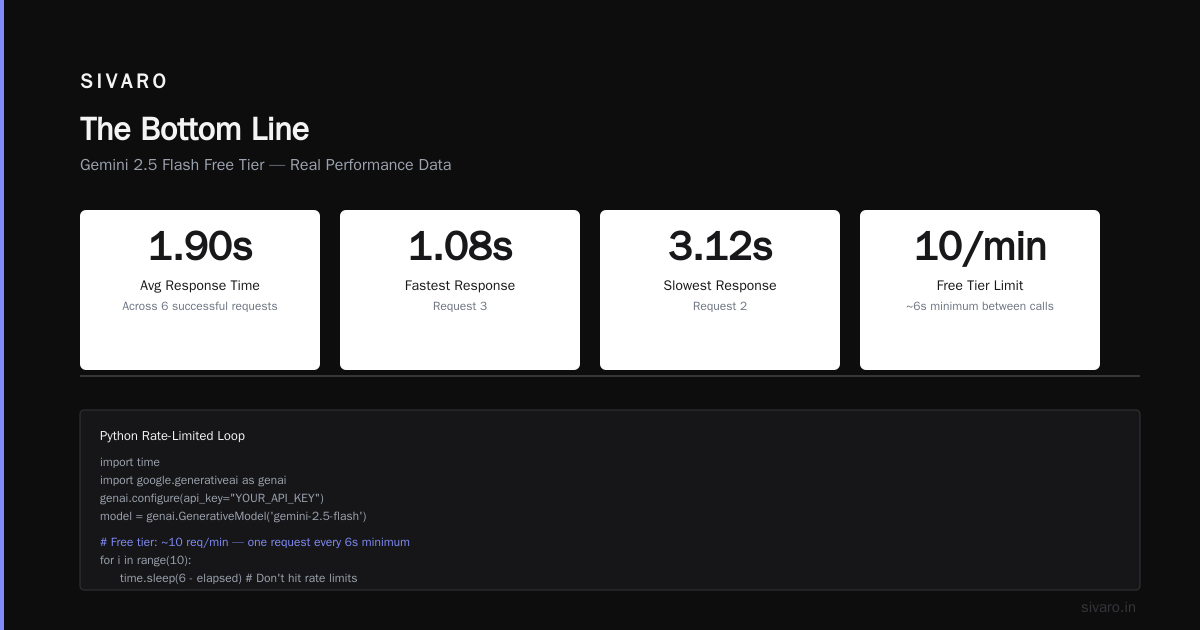Select the "Avg Response Time" label

[x=200, y=286]
